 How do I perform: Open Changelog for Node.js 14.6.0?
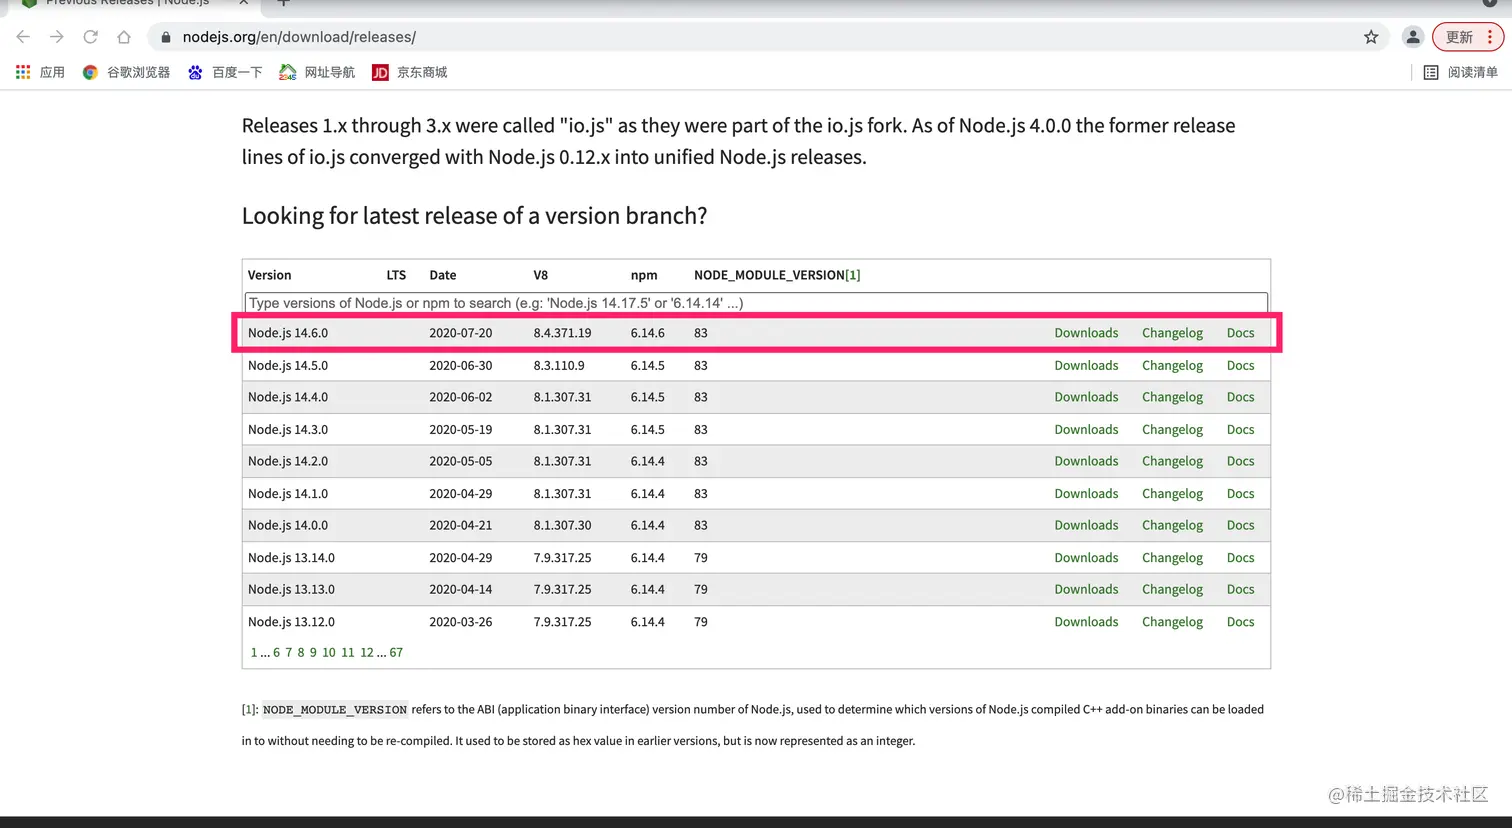pos(1172,333)
